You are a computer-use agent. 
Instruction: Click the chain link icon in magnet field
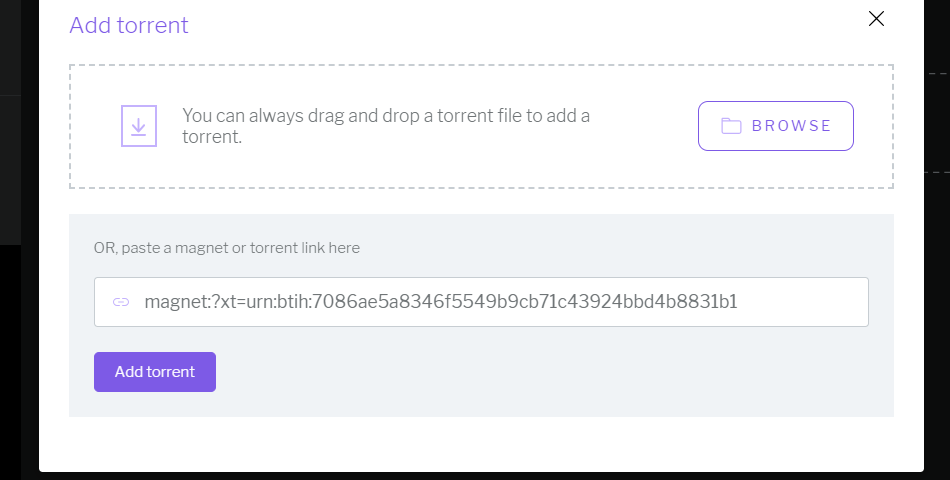(121, 302)
